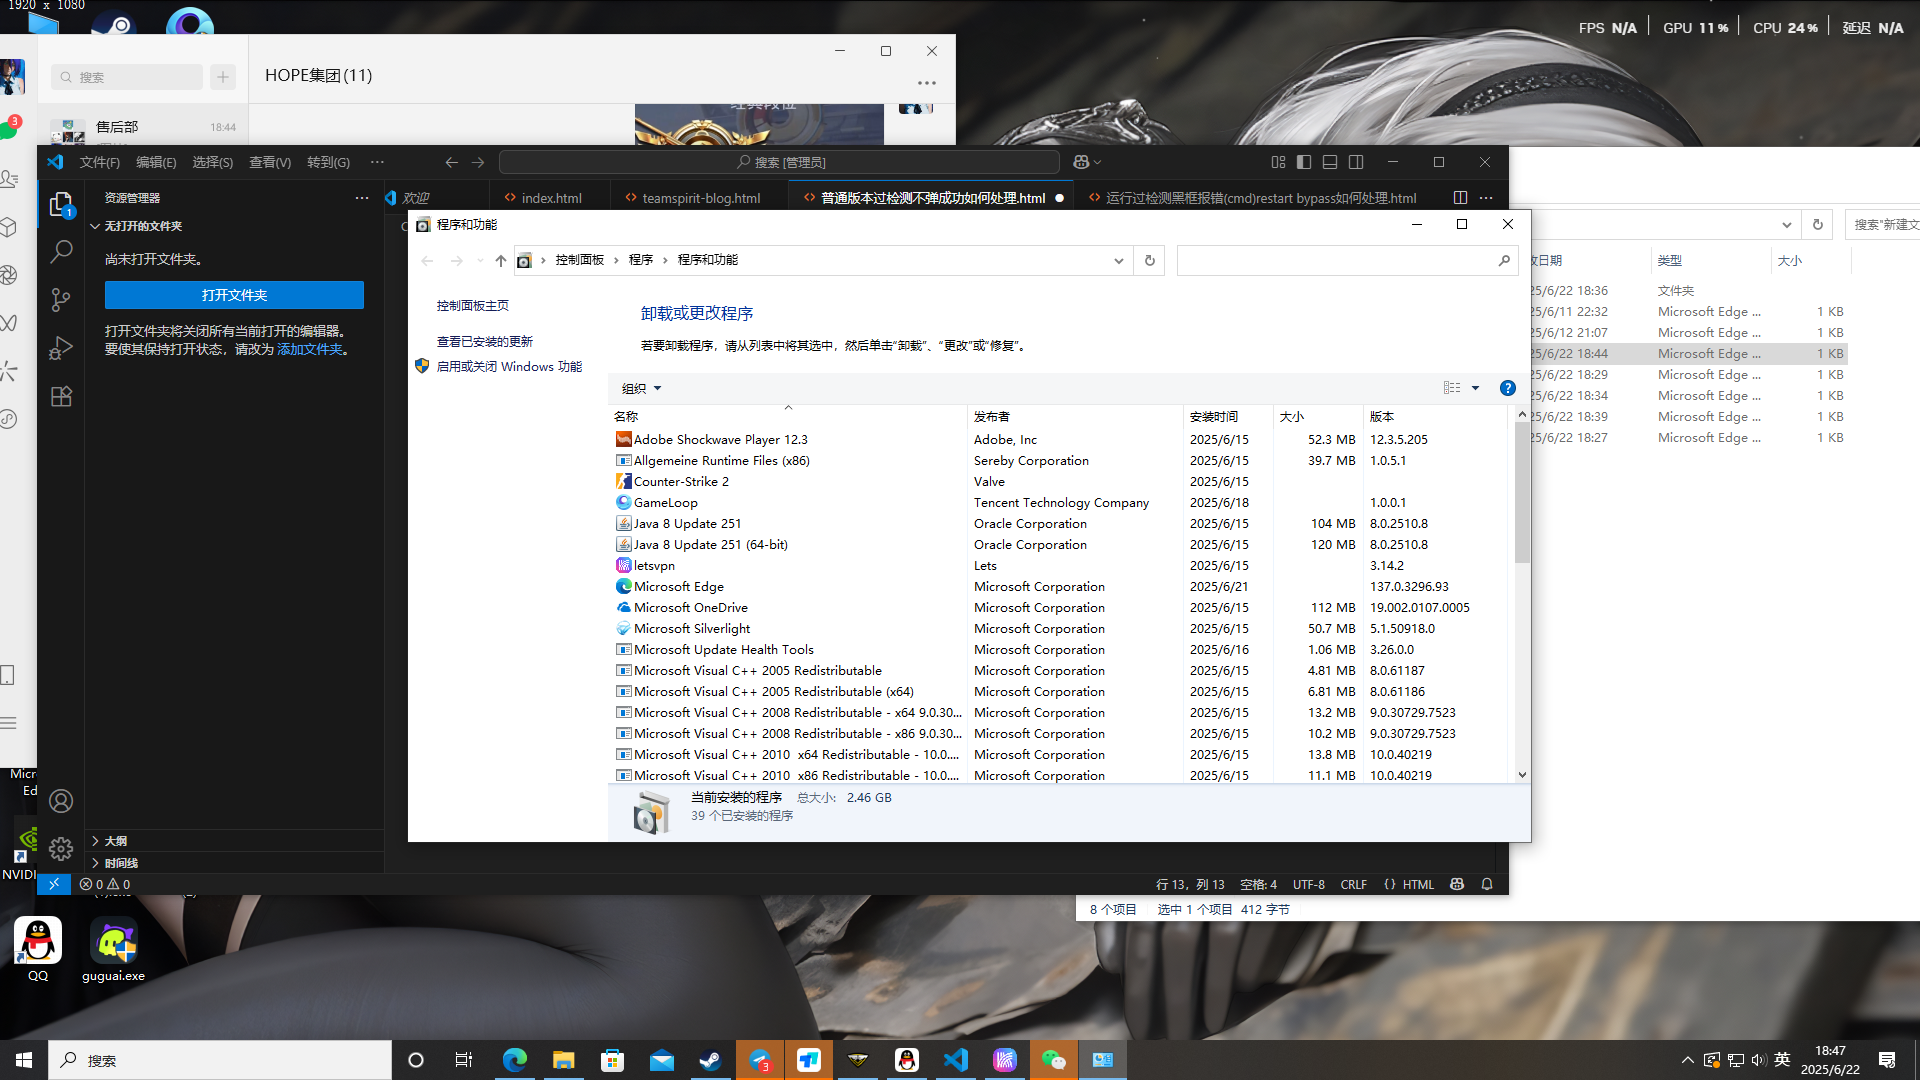Click Windows taskbar search box

[x=220, y=1060]
